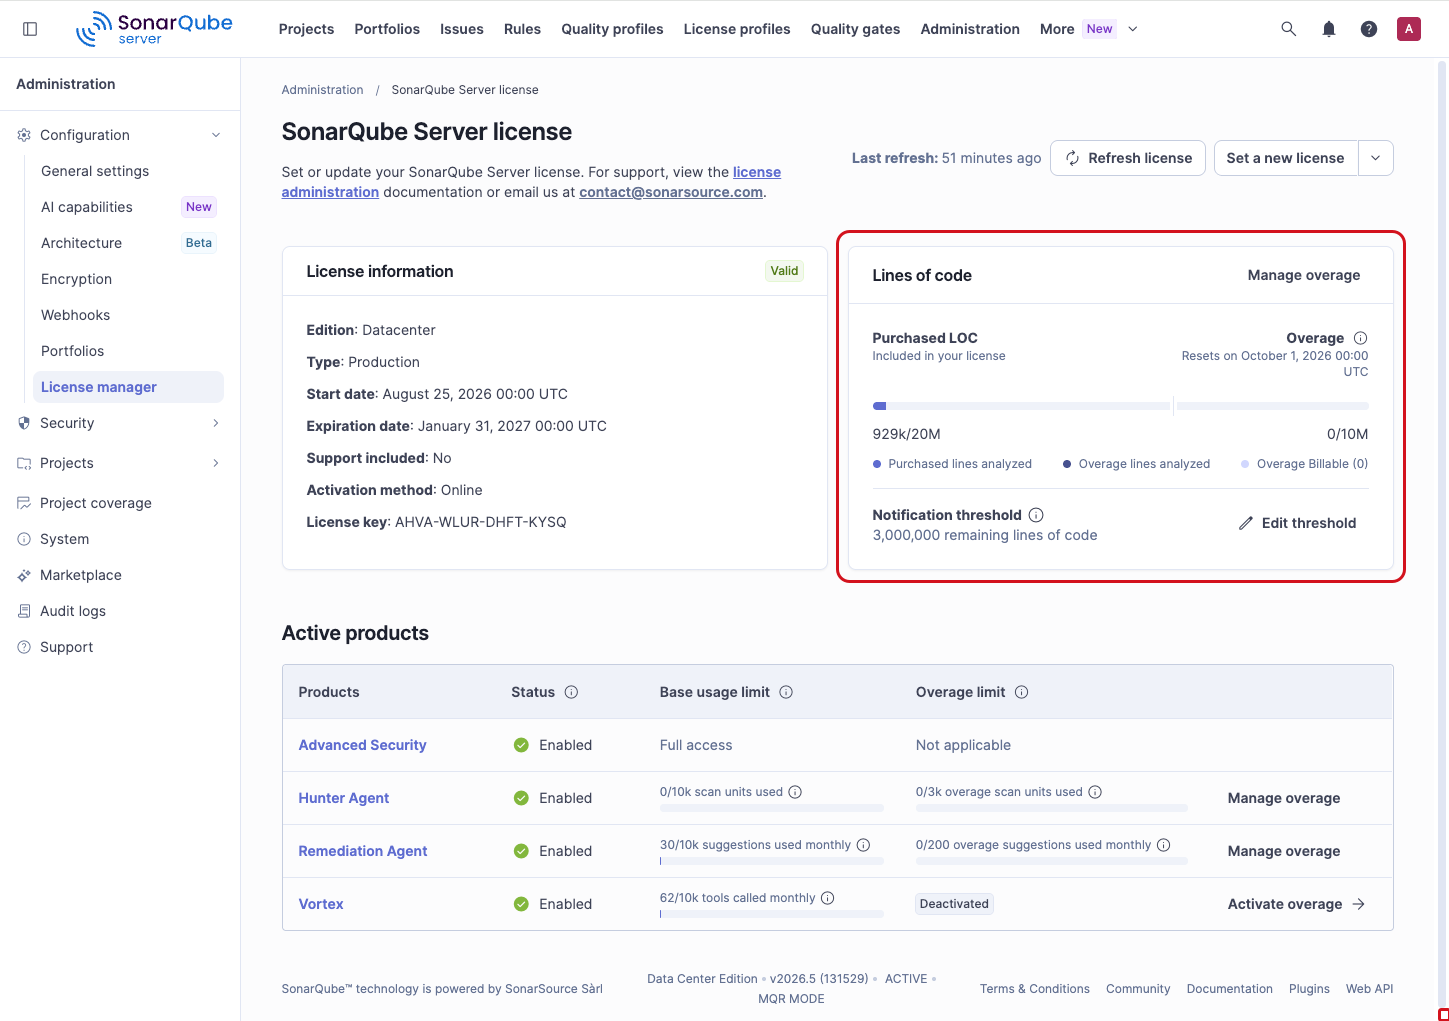Image resolution: width=1449 pixels, height=1021 pixels.
Task: Click the Purchased LOC usage bar
Action: point(1021,406)
